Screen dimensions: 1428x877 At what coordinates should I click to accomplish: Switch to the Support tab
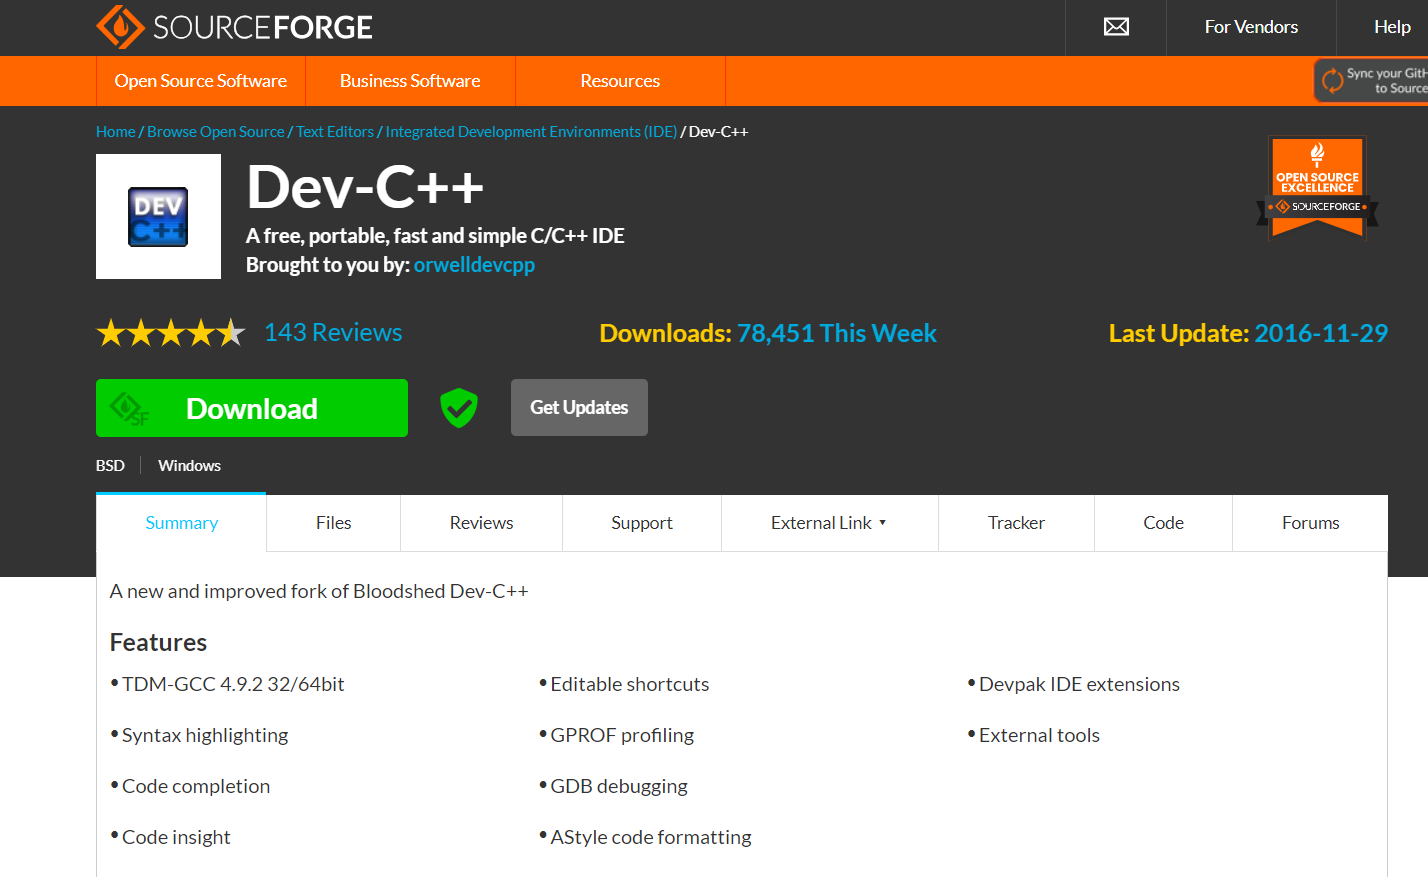click(x=642, y=523)
